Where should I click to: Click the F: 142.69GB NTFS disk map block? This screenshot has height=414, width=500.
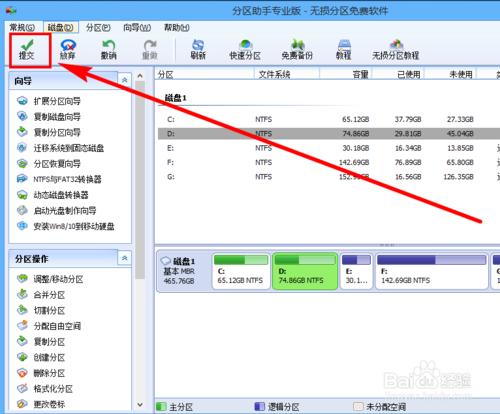pyautogui.click(x=432, y=271)
